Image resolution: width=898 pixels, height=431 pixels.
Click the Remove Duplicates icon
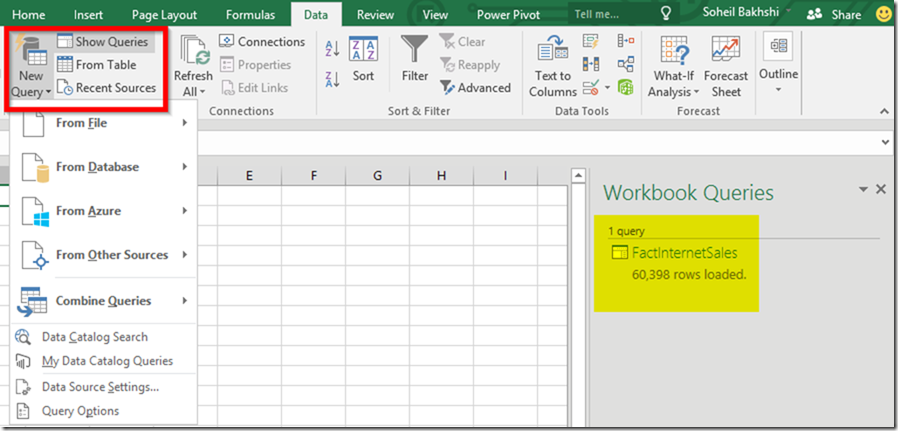[590, 64]
